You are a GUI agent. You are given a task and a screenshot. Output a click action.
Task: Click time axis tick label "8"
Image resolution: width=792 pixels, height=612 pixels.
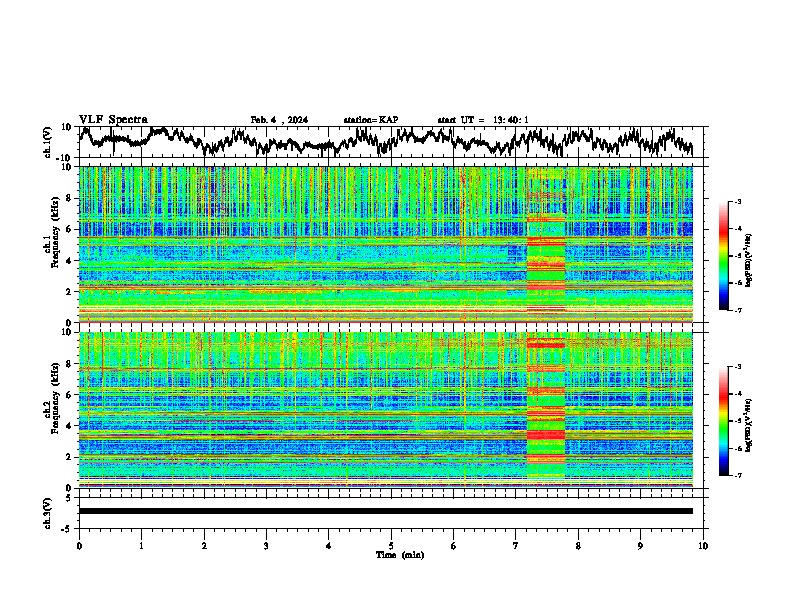(x=578, y=546)
